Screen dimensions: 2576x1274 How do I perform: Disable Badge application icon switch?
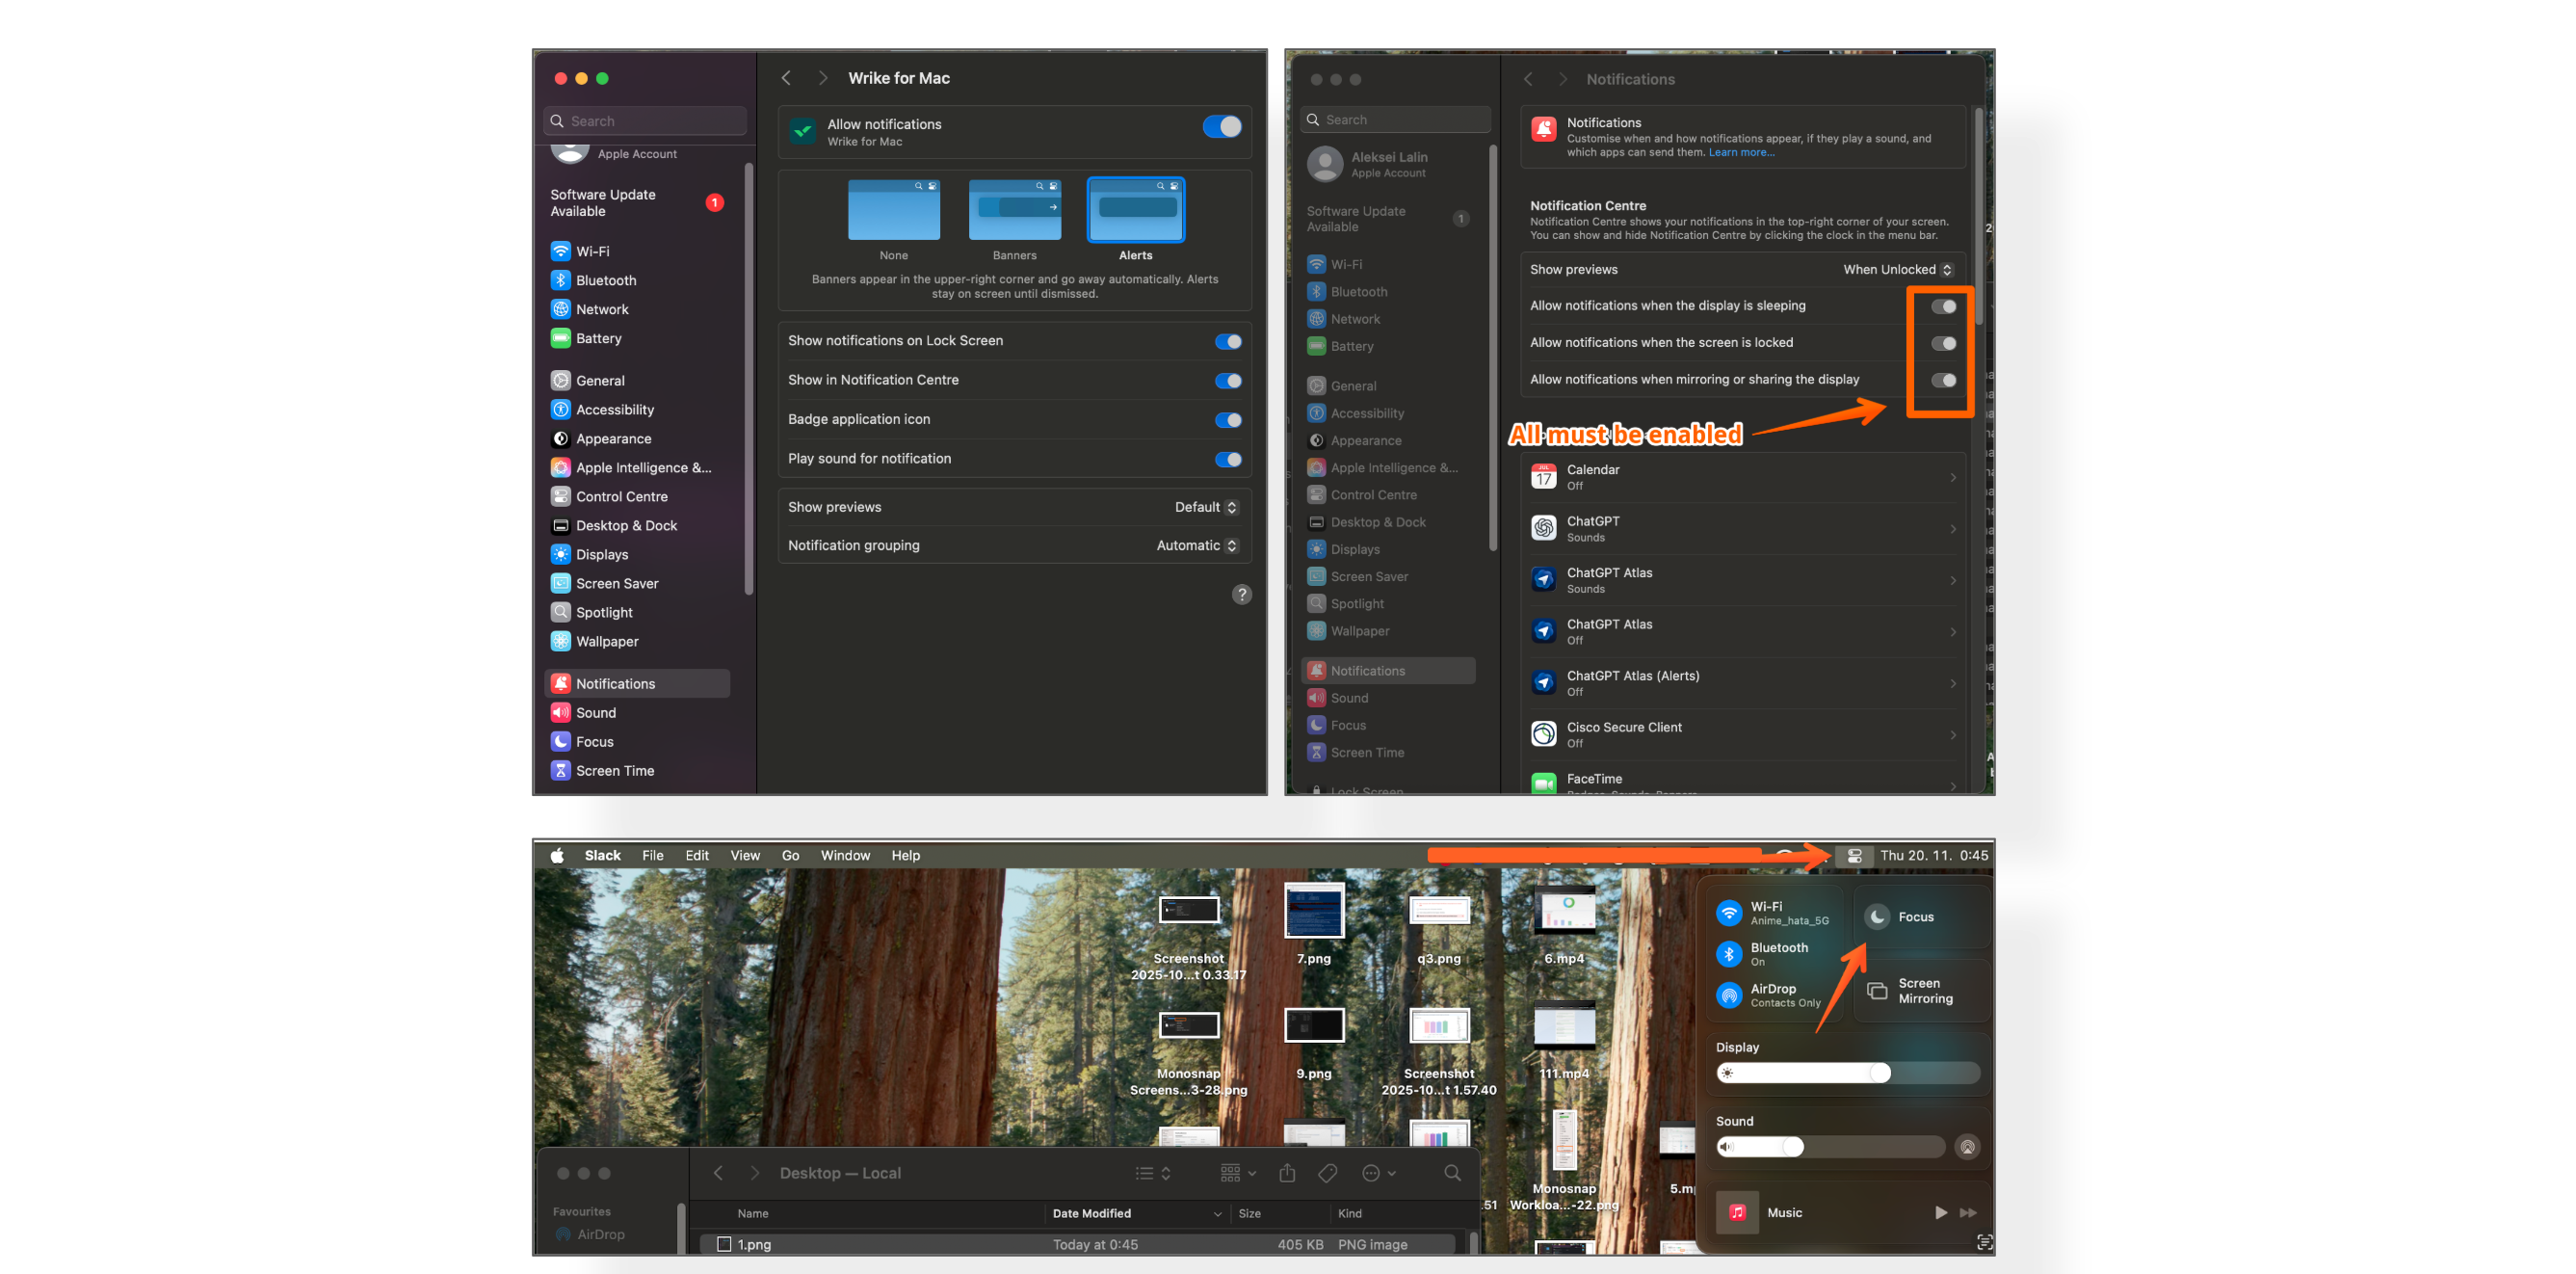[x=1227, y=420]
